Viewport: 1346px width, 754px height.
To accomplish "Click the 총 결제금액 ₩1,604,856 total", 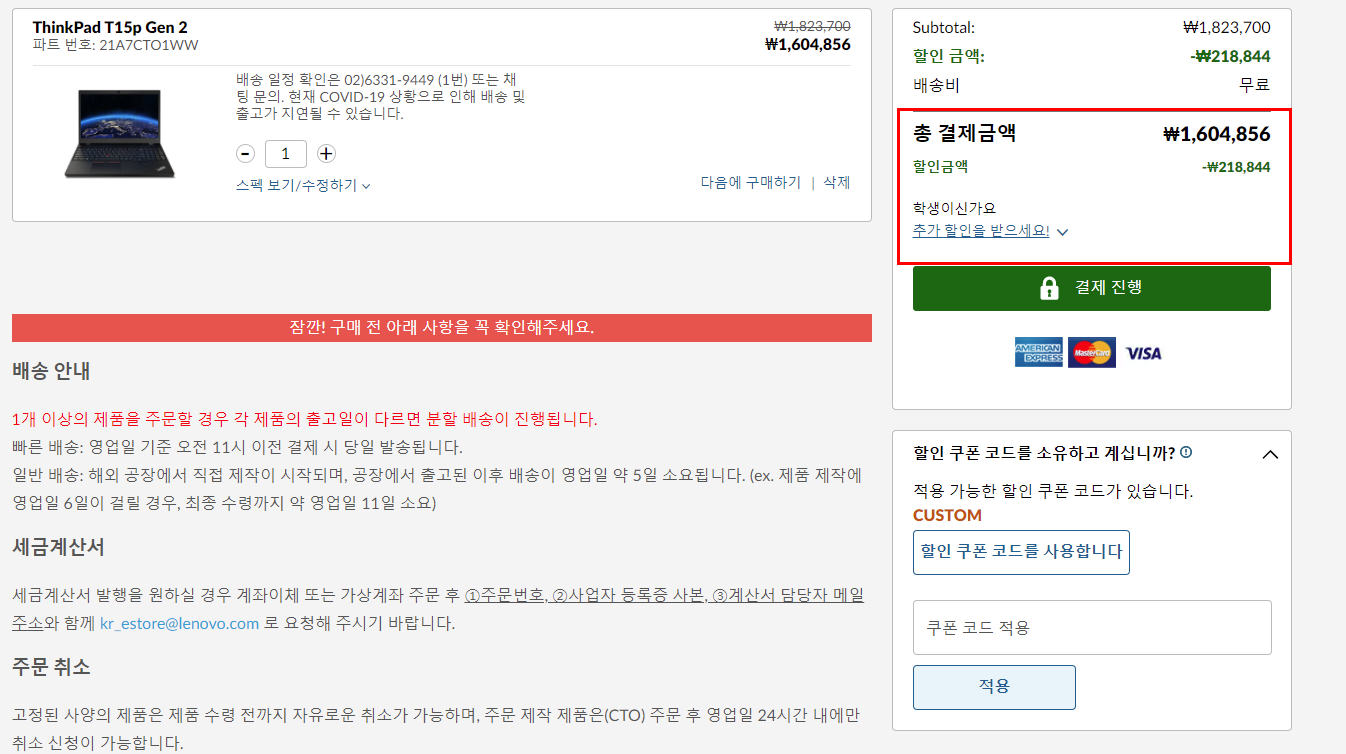I will click(x=1217, y=134).
